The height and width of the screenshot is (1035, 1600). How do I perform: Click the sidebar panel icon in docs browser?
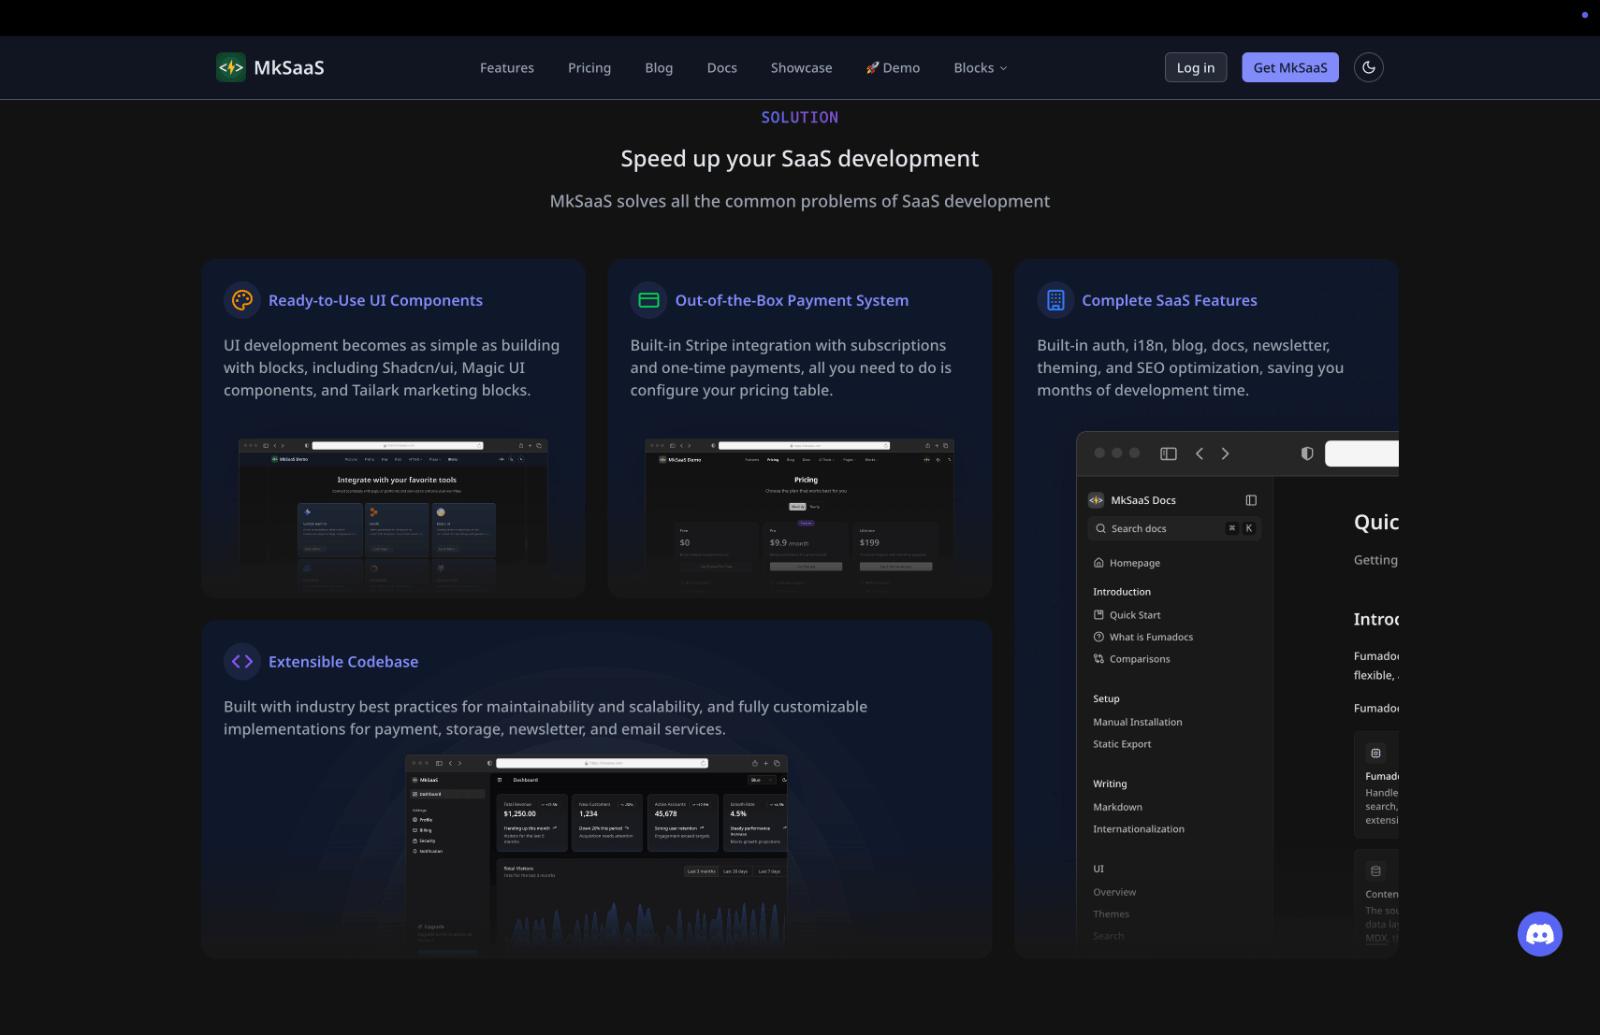(x=1168, y=454)
